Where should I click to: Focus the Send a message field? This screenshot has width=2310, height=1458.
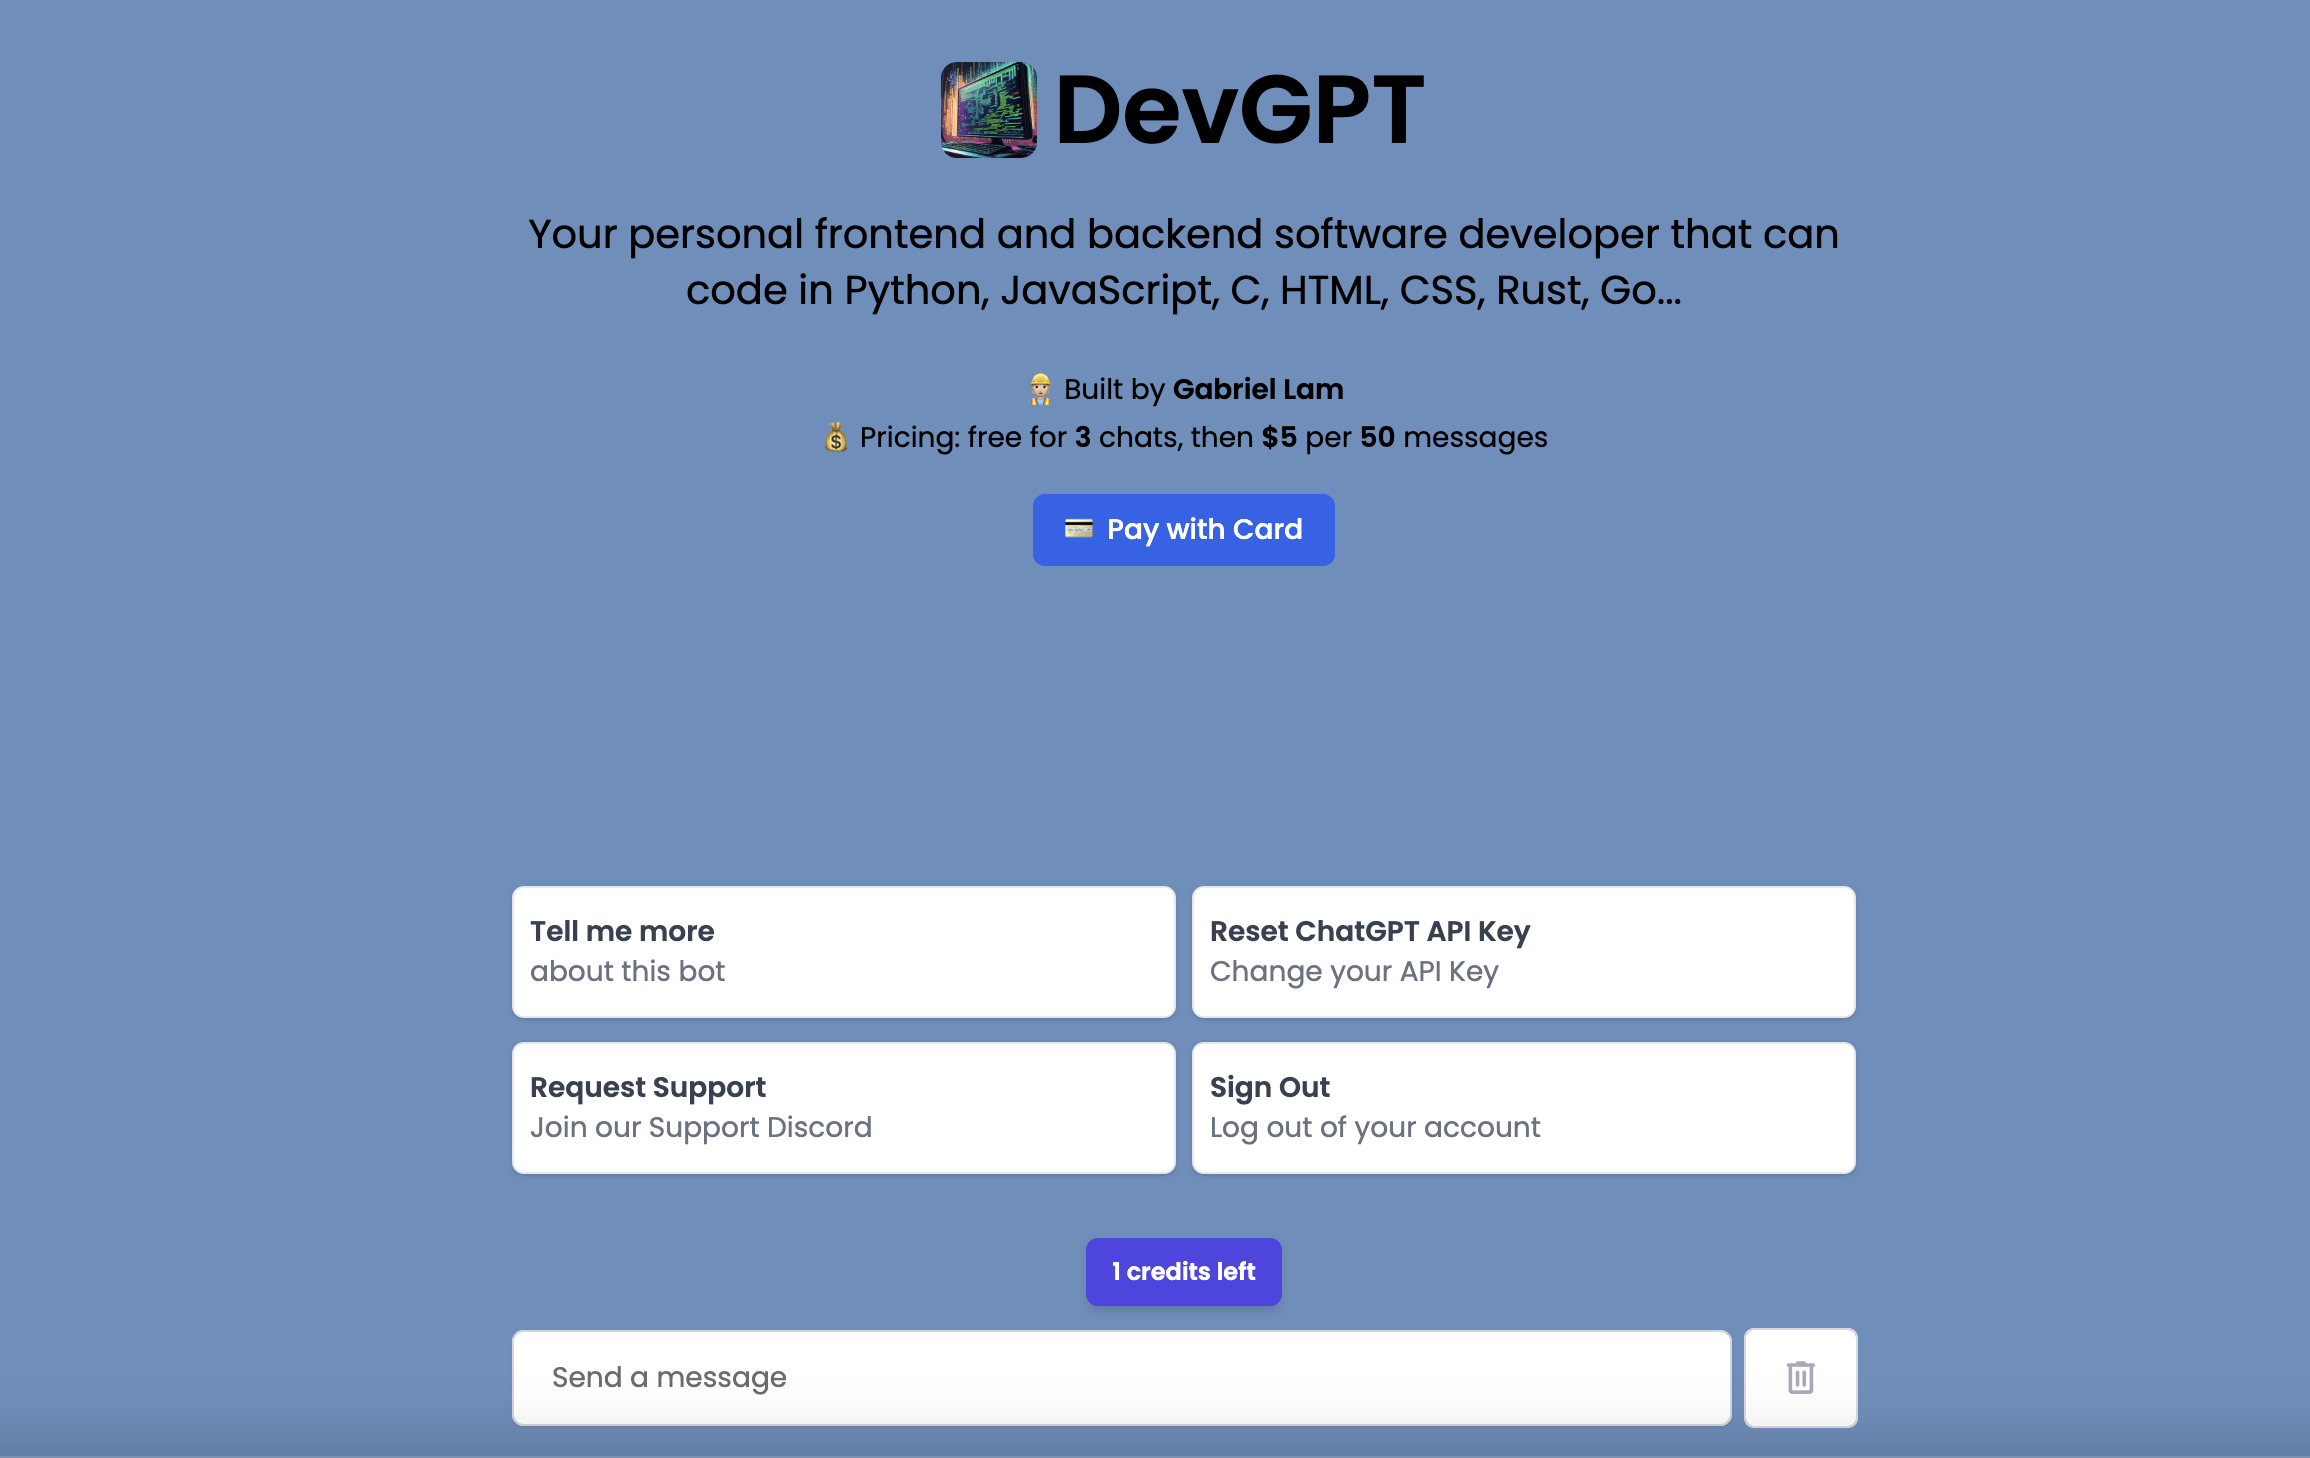click(x=1120, y=1377)
